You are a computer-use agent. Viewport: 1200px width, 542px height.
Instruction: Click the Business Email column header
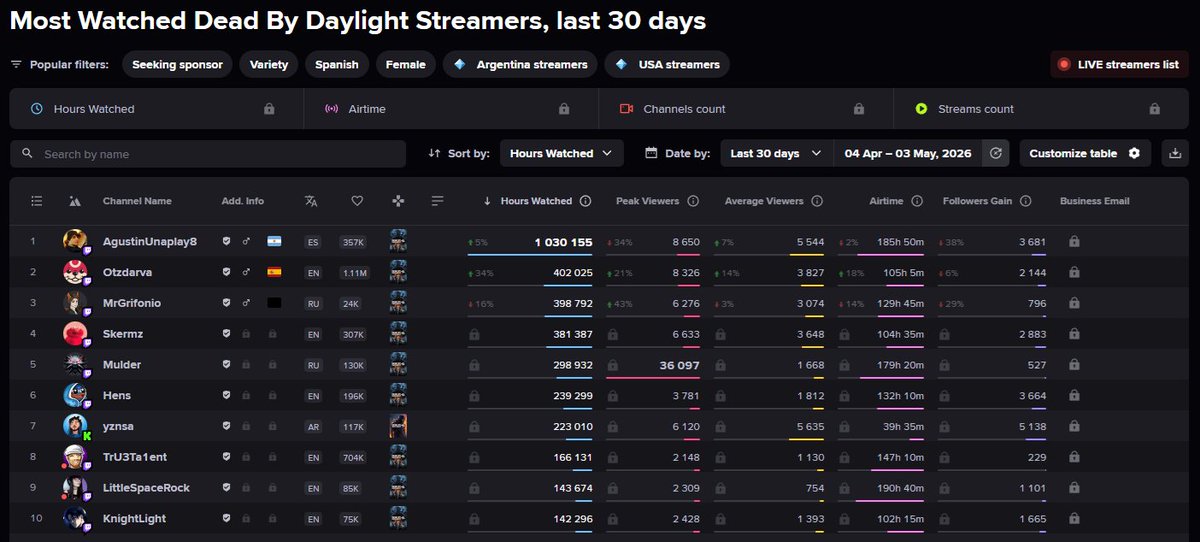[x=1095, y=201]
